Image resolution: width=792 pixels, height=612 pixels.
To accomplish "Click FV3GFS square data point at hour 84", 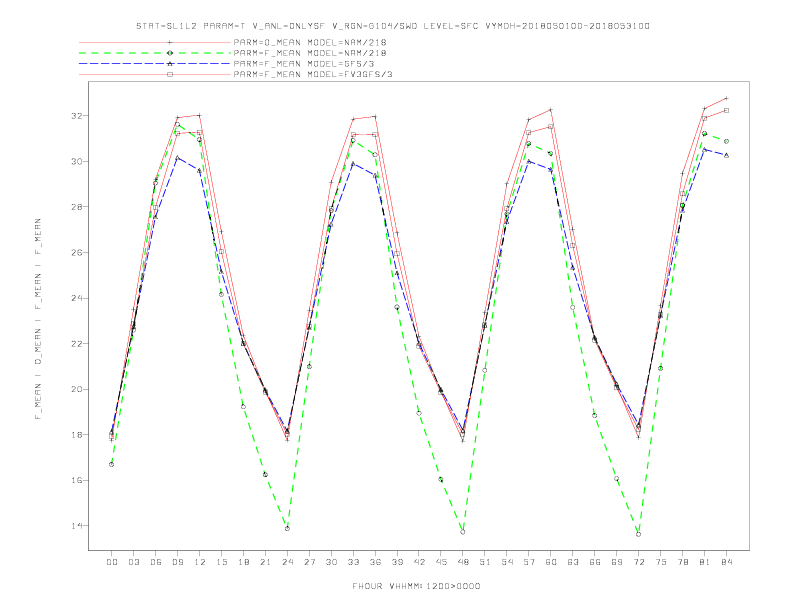I will coord(726,110).
